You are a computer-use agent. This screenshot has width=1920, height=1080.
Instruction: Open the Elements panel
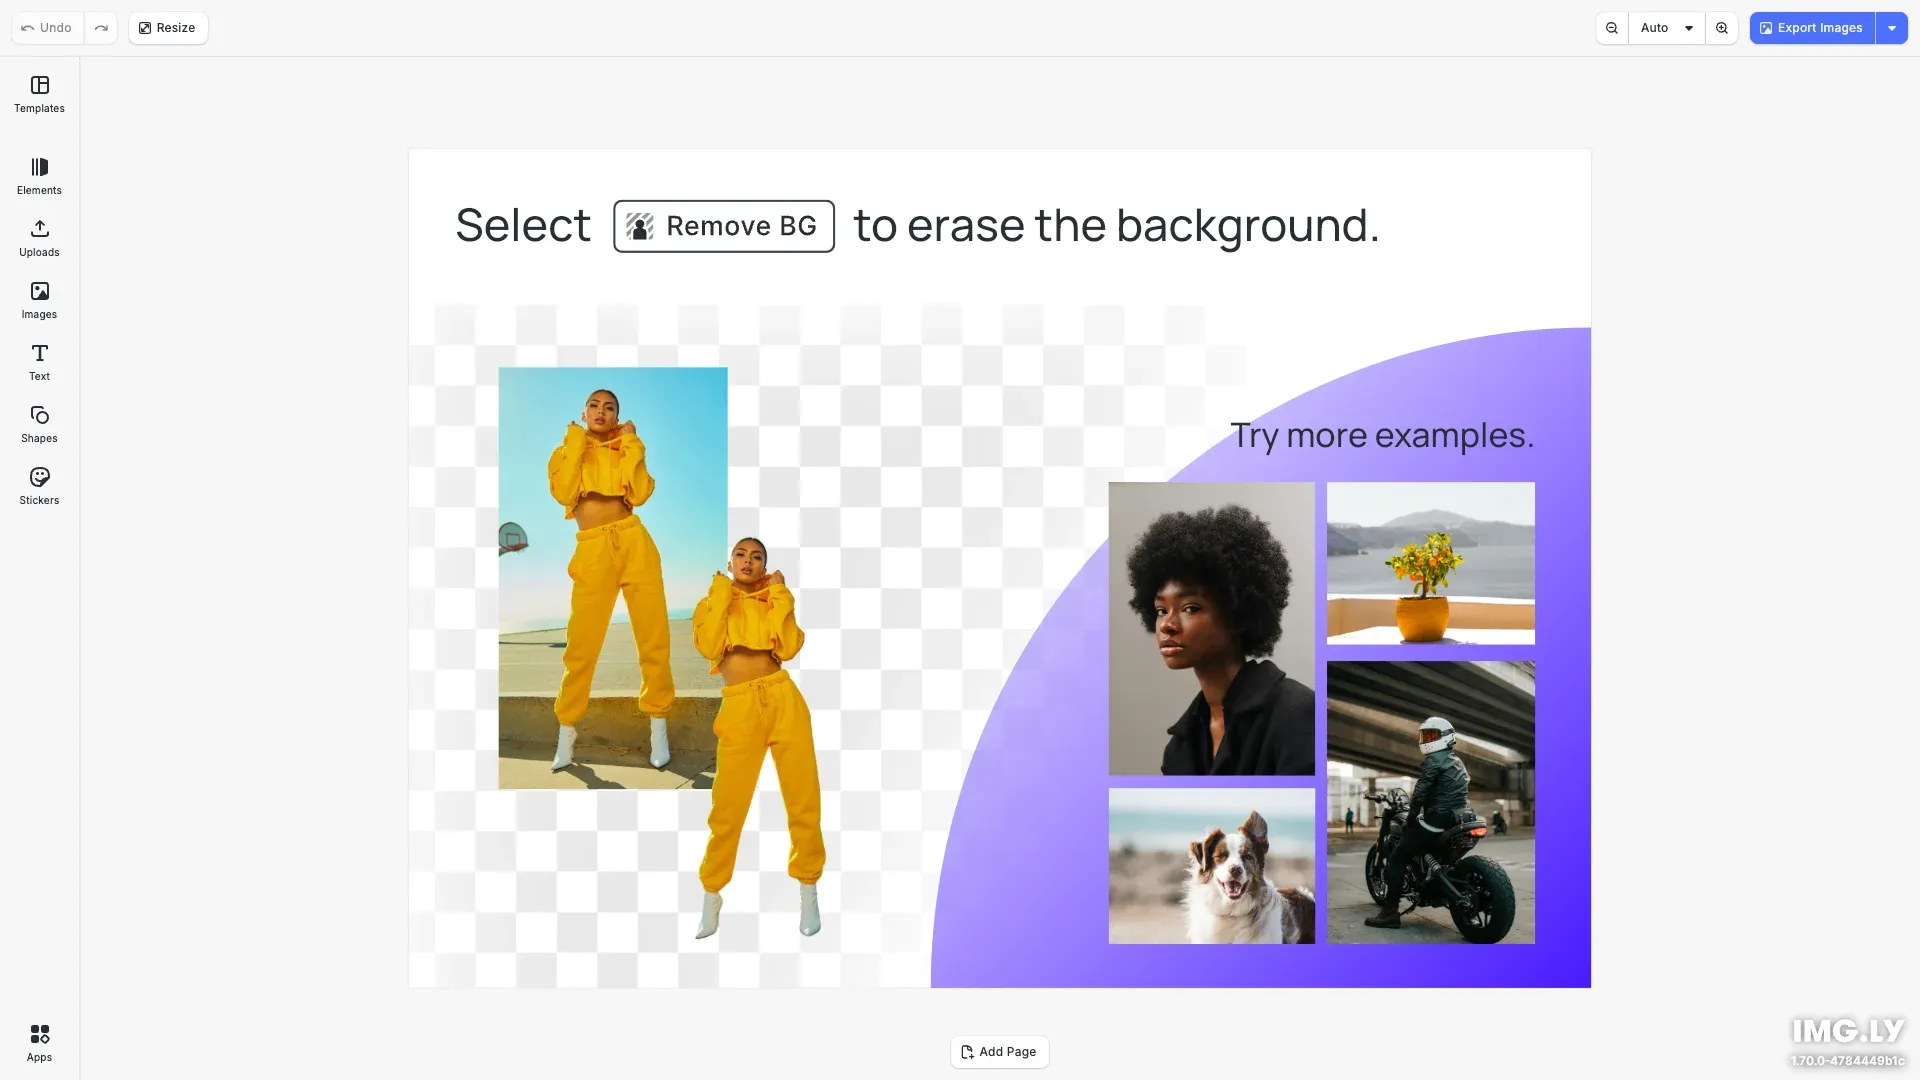[x=39, y=176]
